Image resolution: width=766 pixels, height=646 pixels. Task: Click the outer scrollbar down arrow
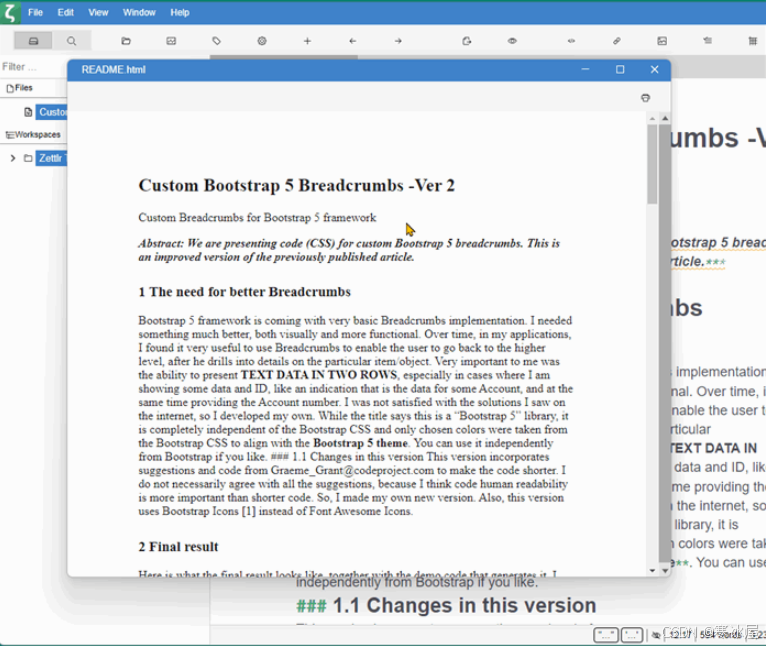pos(664,570)
